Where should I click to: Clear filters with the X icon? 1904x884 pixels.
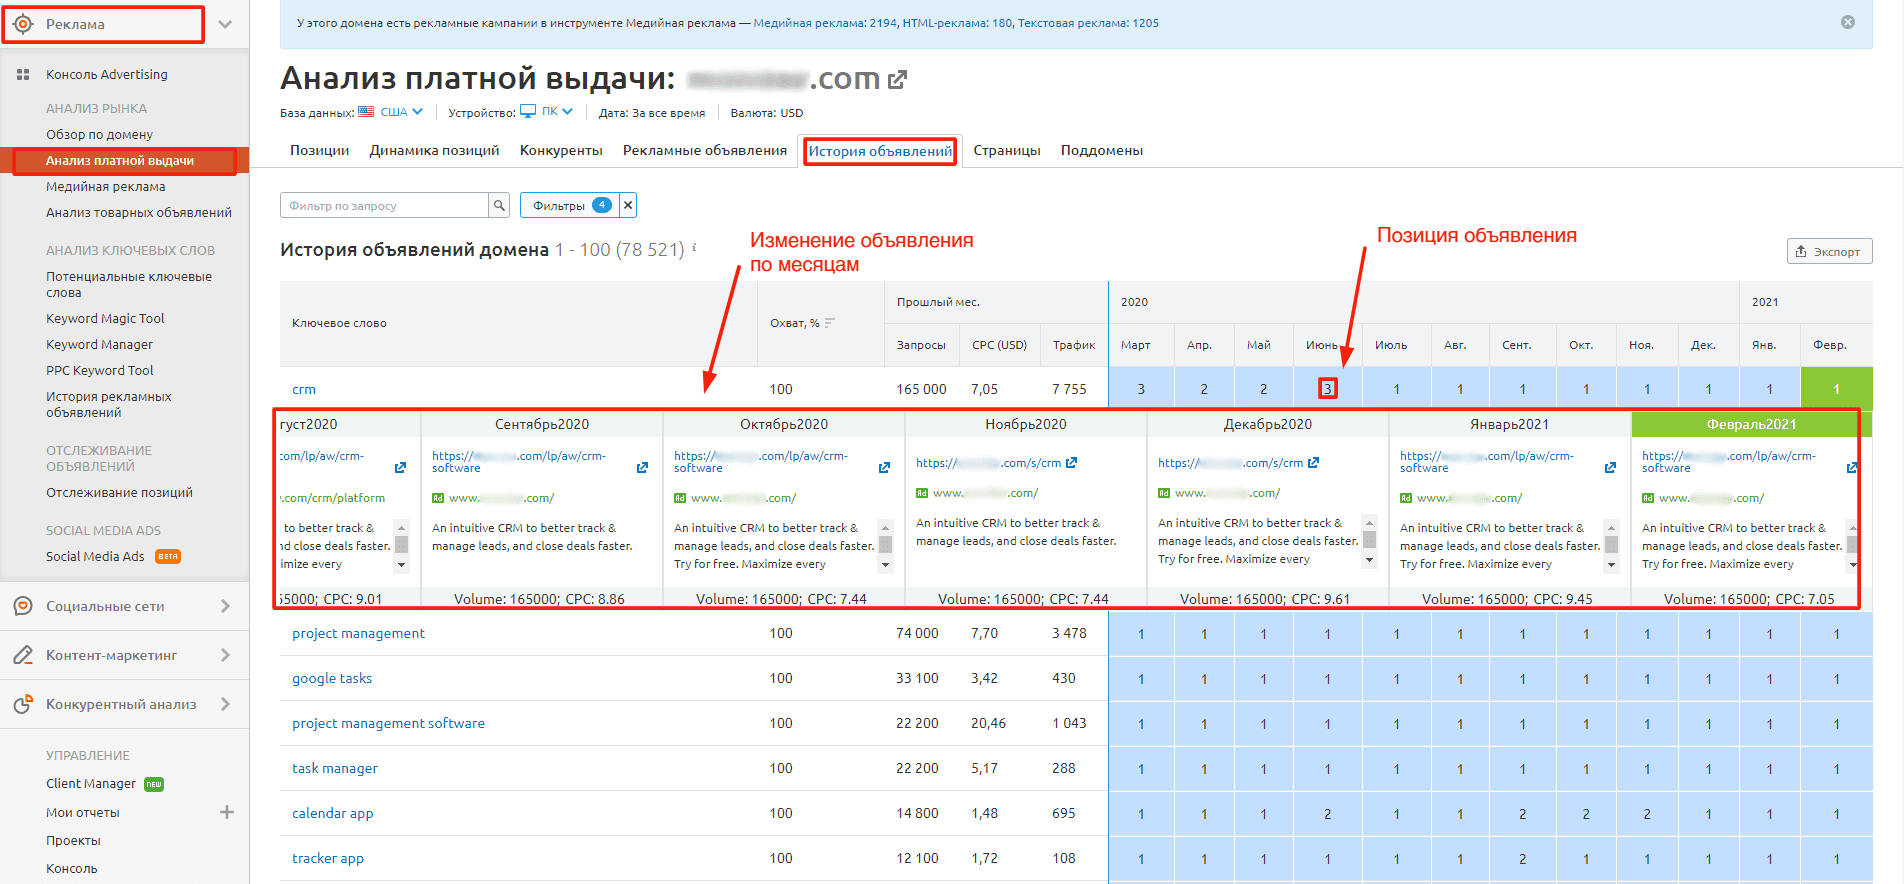(x=628, y=206)
